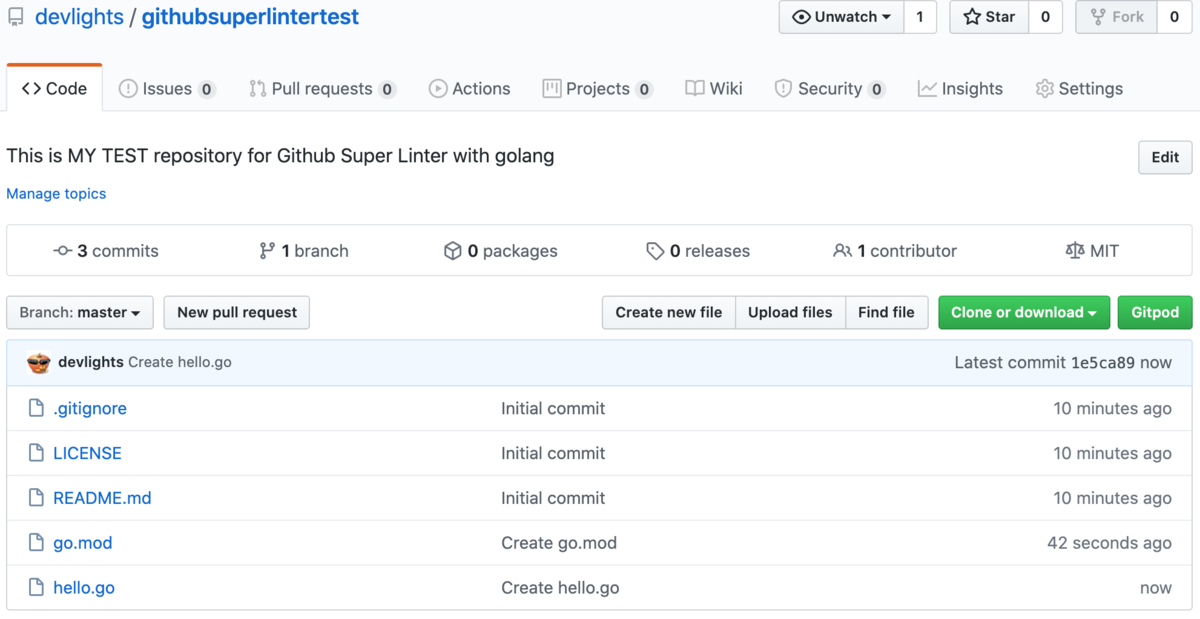Open the Projects tab
The image size is (1200, 619).
pyautogui.click(x=597, y=89)
